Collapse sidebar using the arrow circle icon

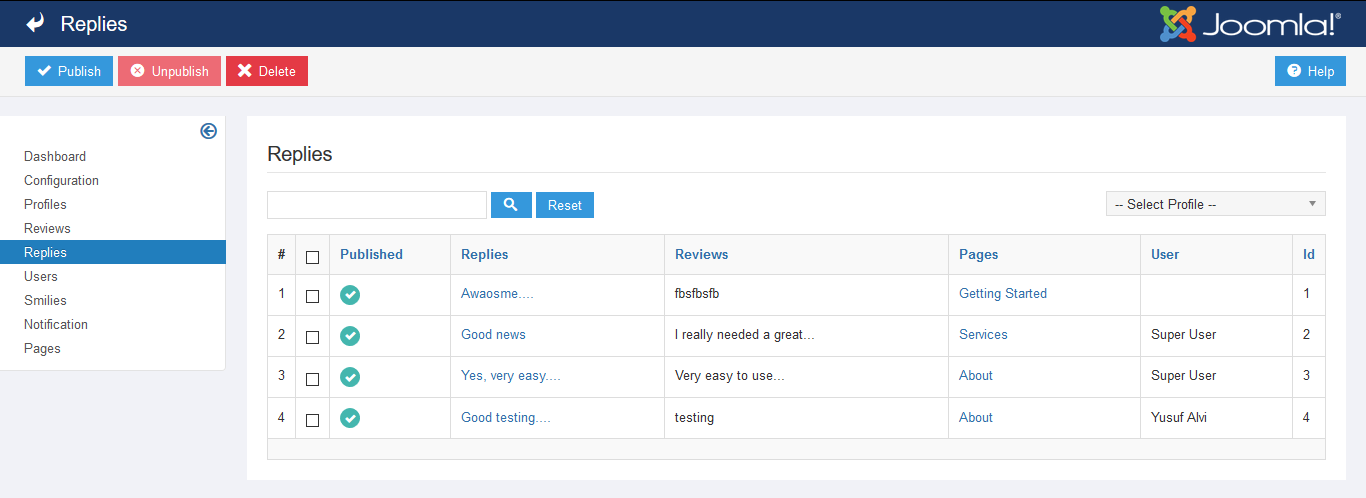(x=208, y=131)
